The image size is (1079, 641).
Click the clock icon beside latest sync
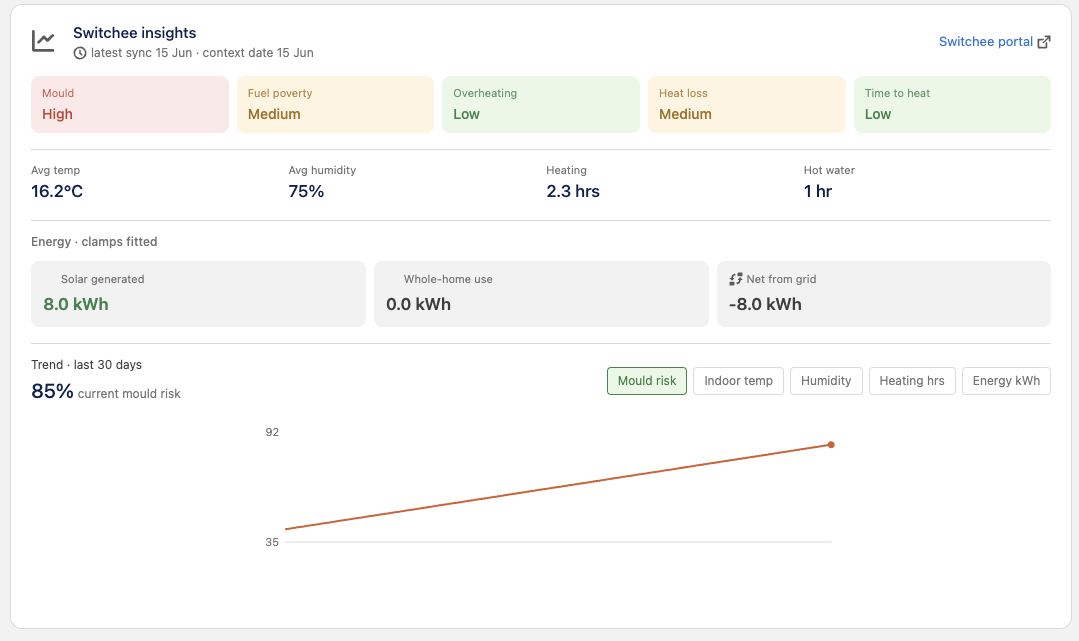80,53
